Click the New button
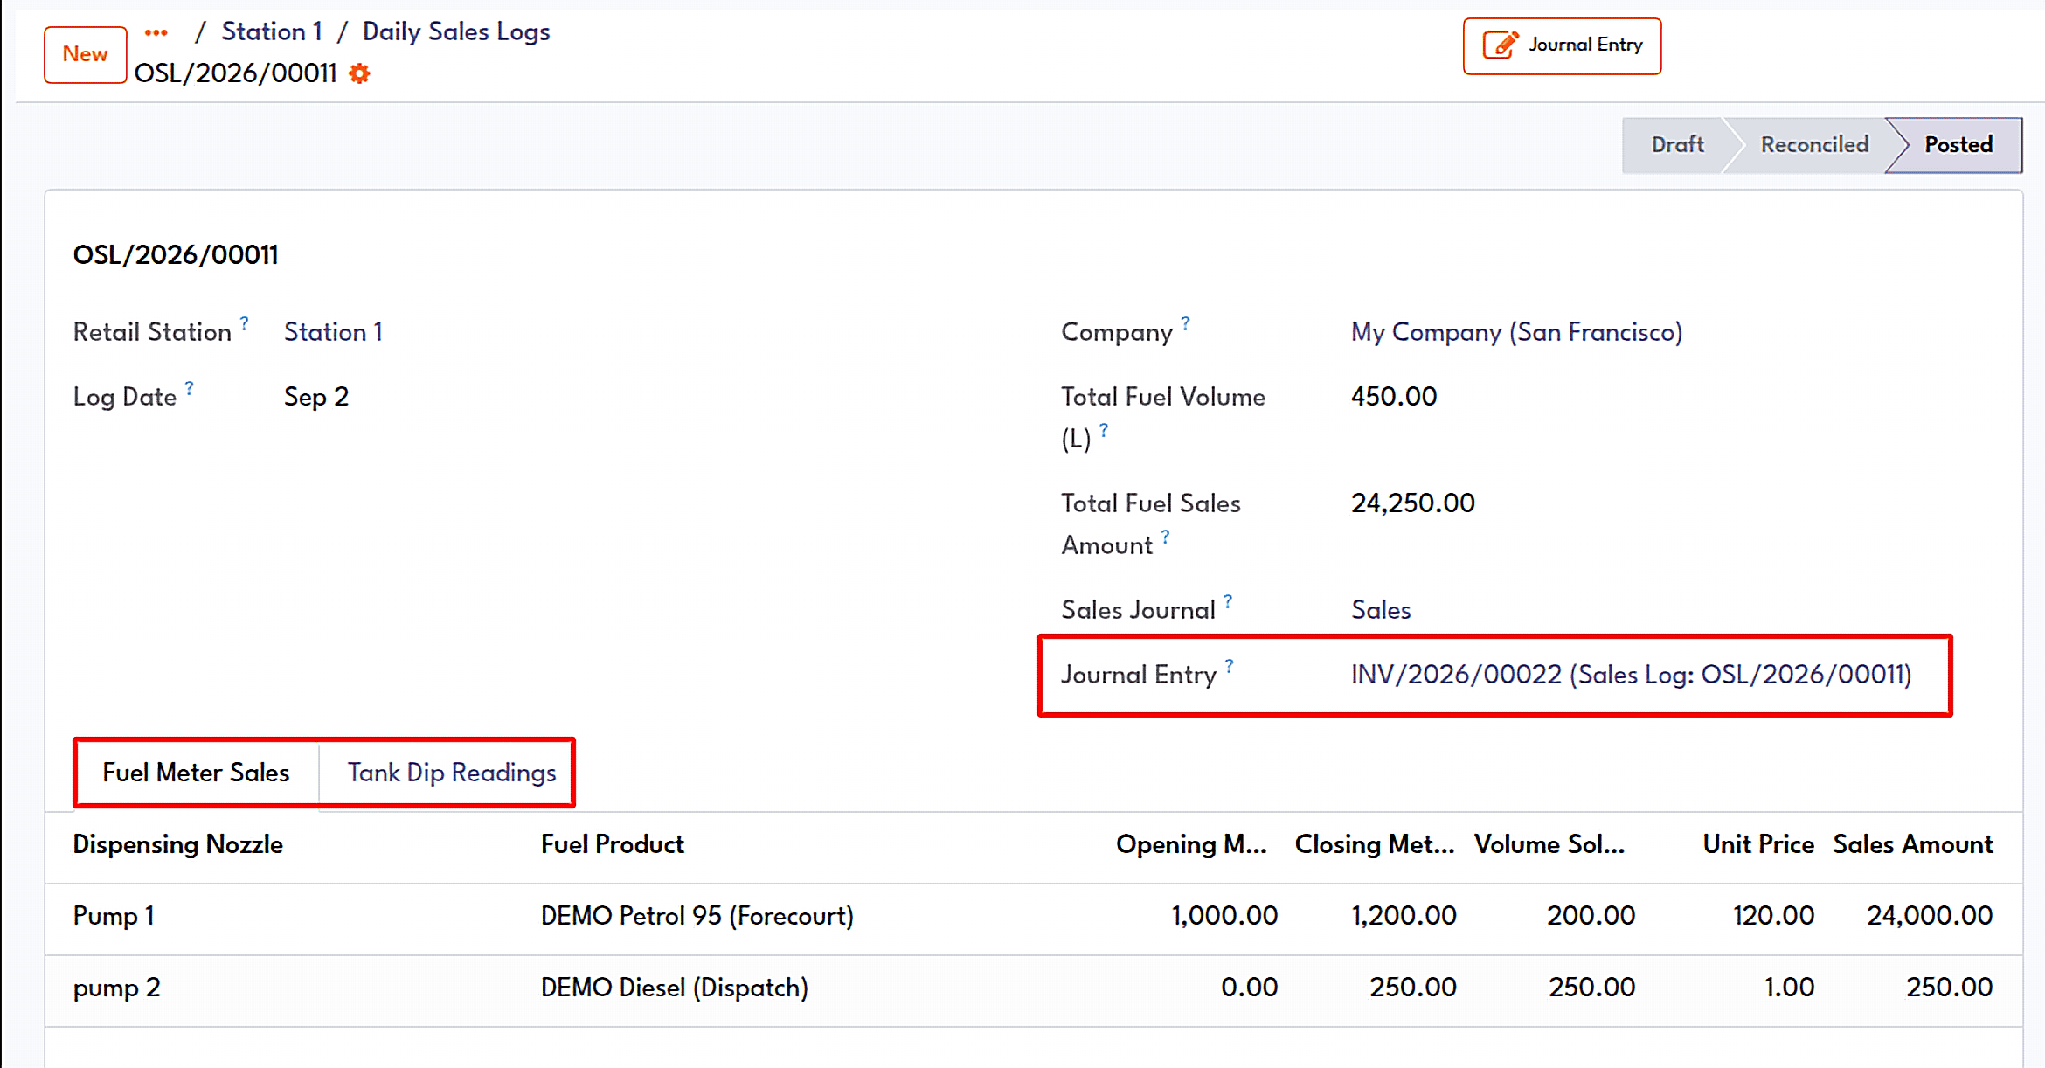The height and width of the screenshot is (1068, 2045). tap(85, 54)
